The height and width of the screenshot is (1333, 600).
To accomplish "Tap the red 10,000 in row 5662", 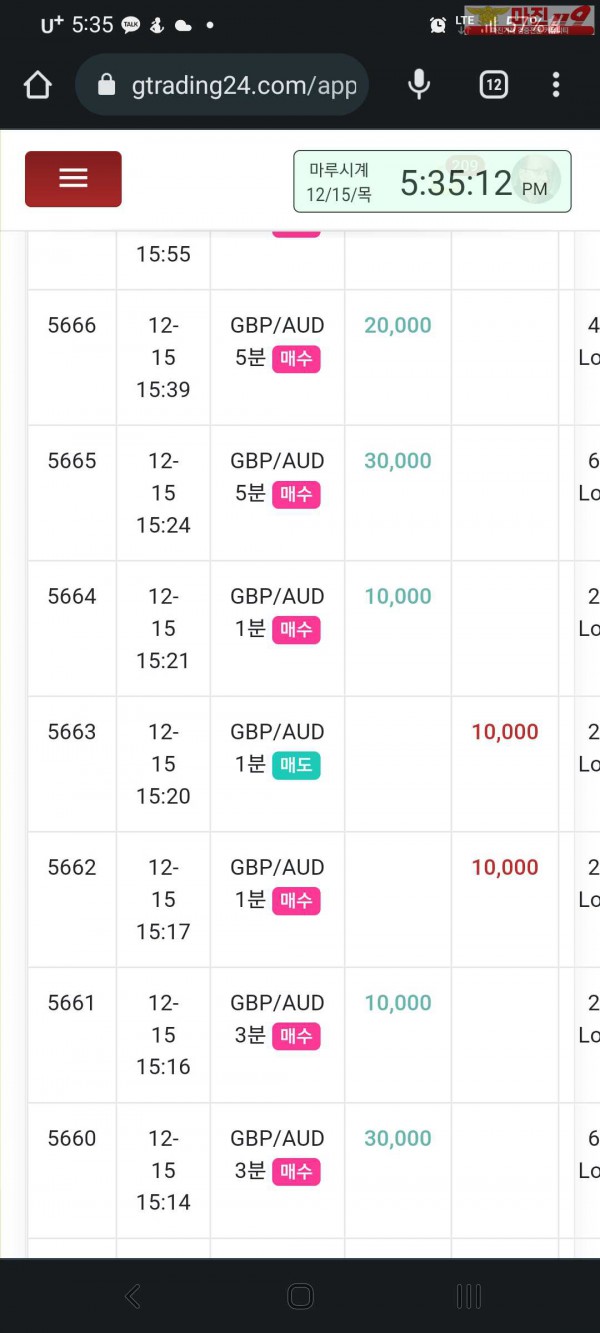I will coord(505,867).
